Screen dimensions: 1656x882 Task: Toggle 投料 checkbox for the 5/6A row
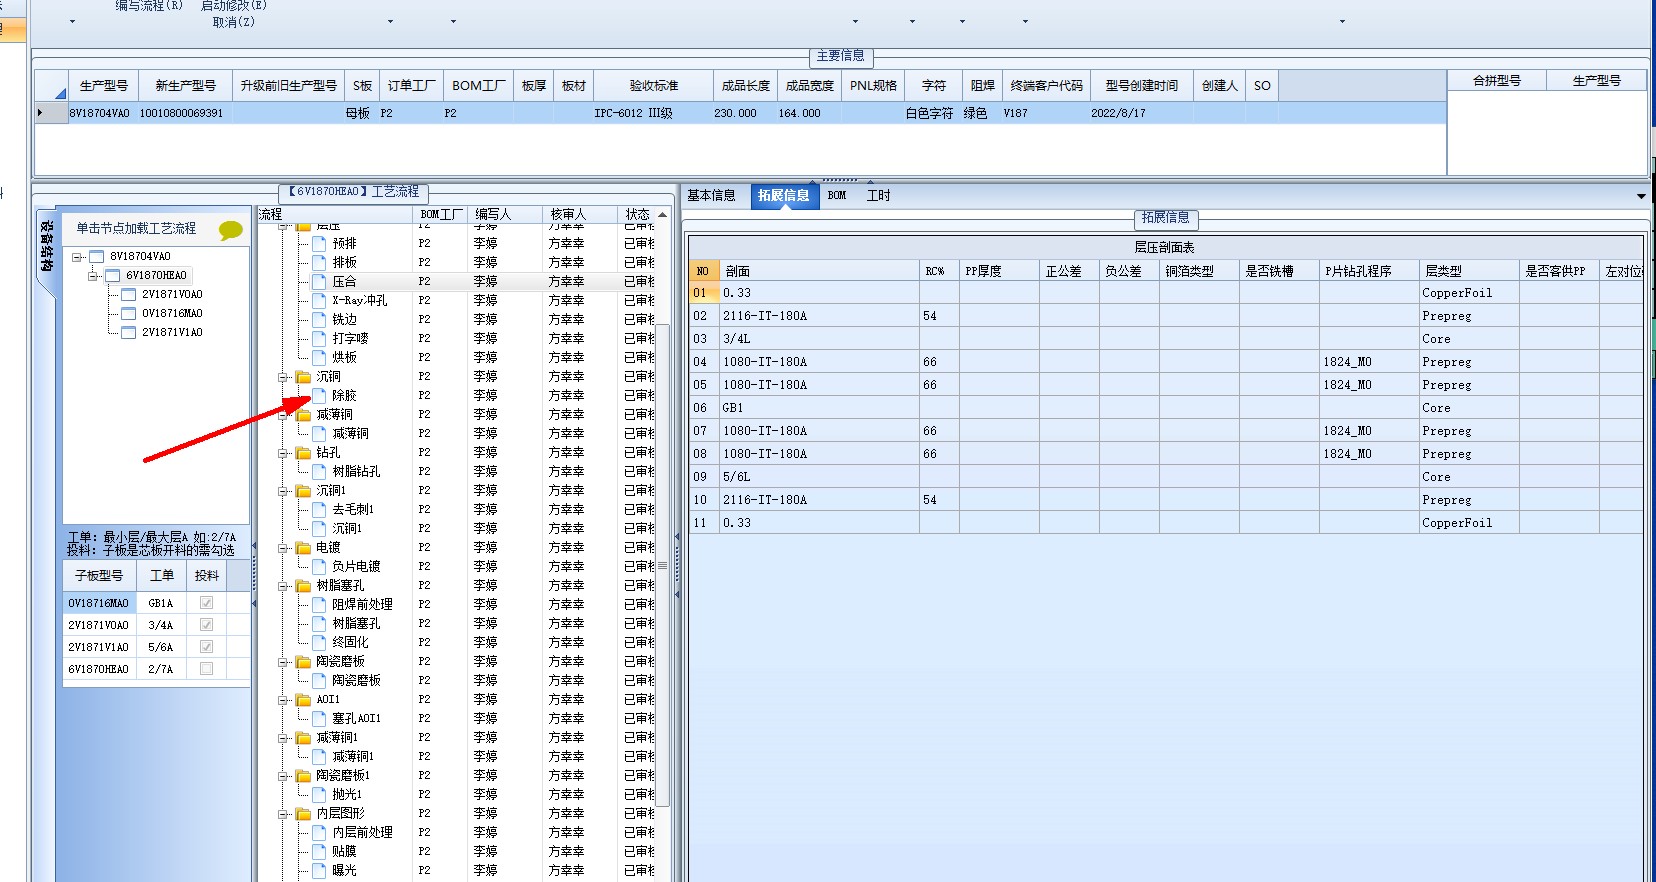pos(206,647)
